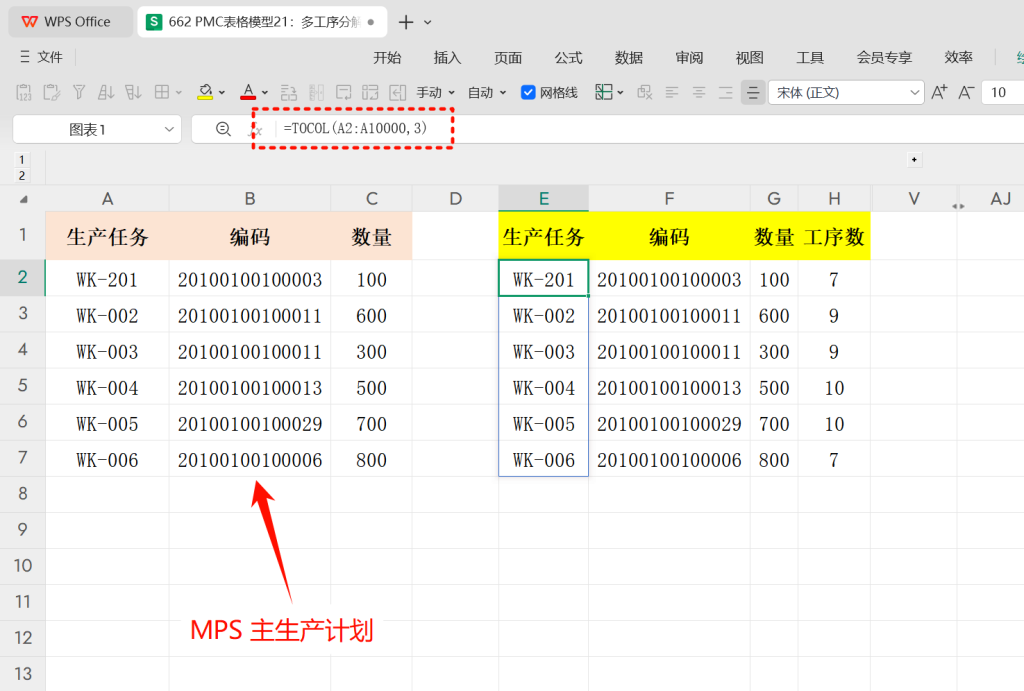The width and height of the screenshot is (1024, 691).
Task: Expand the grouped columns plus button
Action: pyautogui.click(x=914, y=159)
